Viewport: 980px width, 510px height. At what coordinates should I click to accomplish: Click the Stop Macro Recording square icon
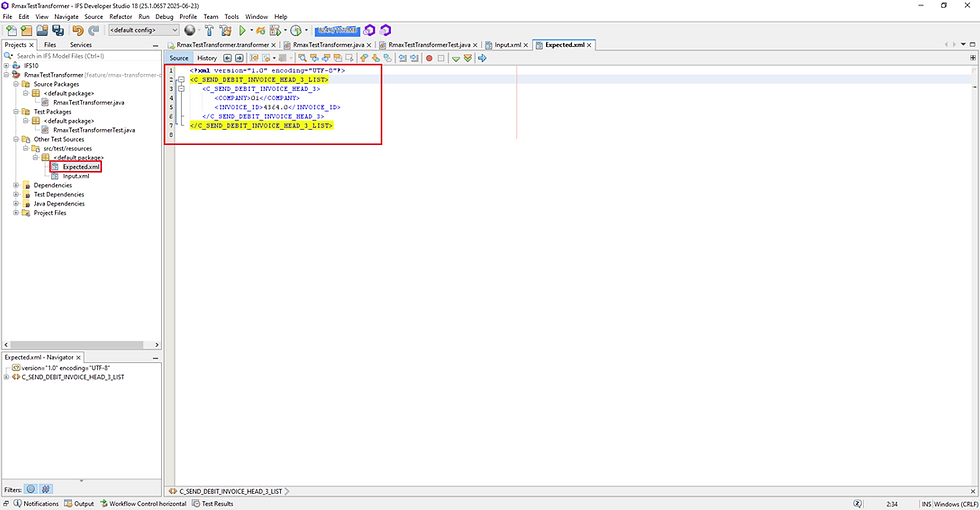[441, 58]
